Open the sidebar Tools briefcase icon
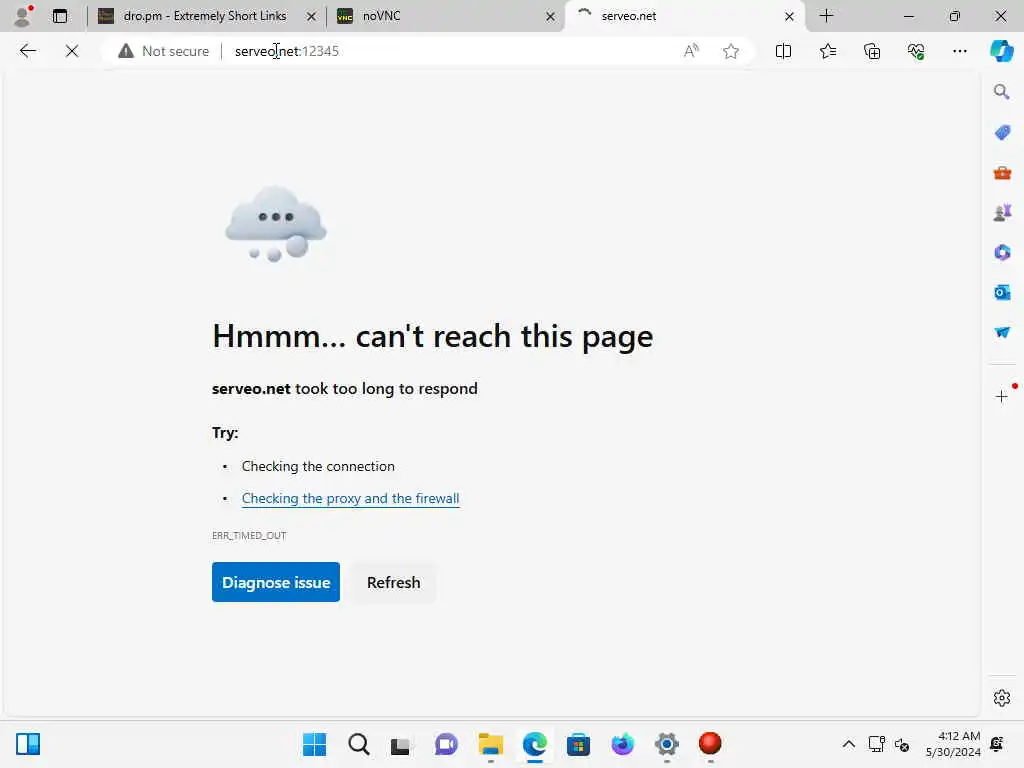 pos(1002,173)
